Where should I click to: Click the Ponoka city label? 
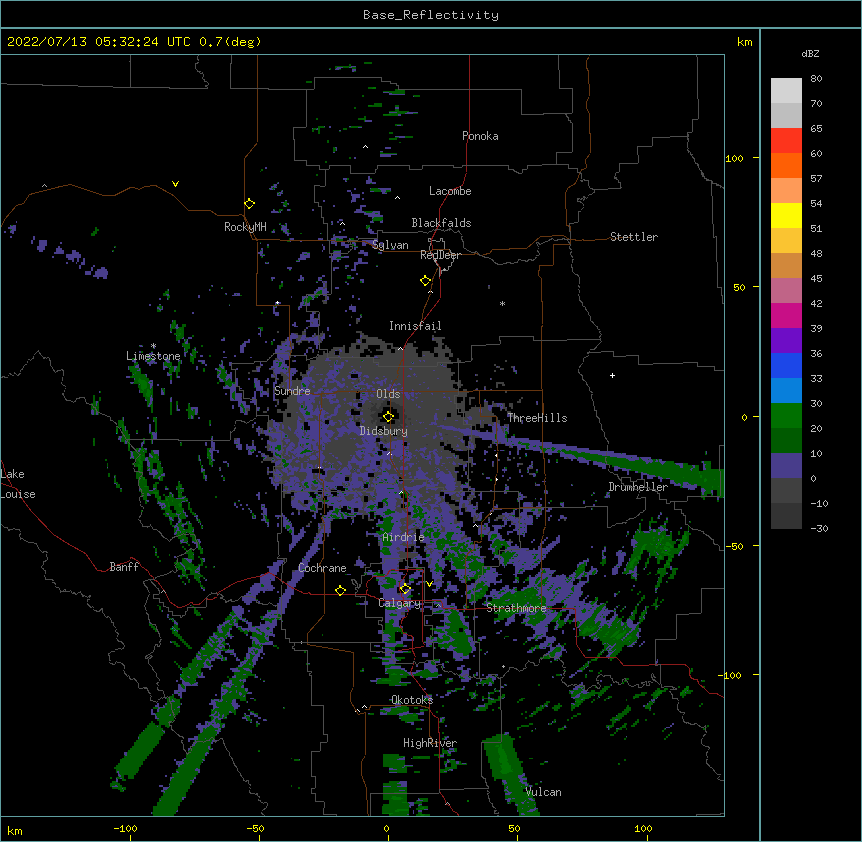(480, 136)
